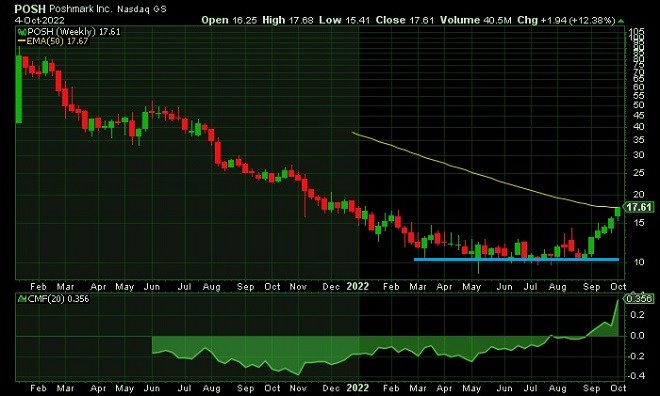Select the 20 price level on the y-axis
The image size is (660, 396).
click(639, 194)
